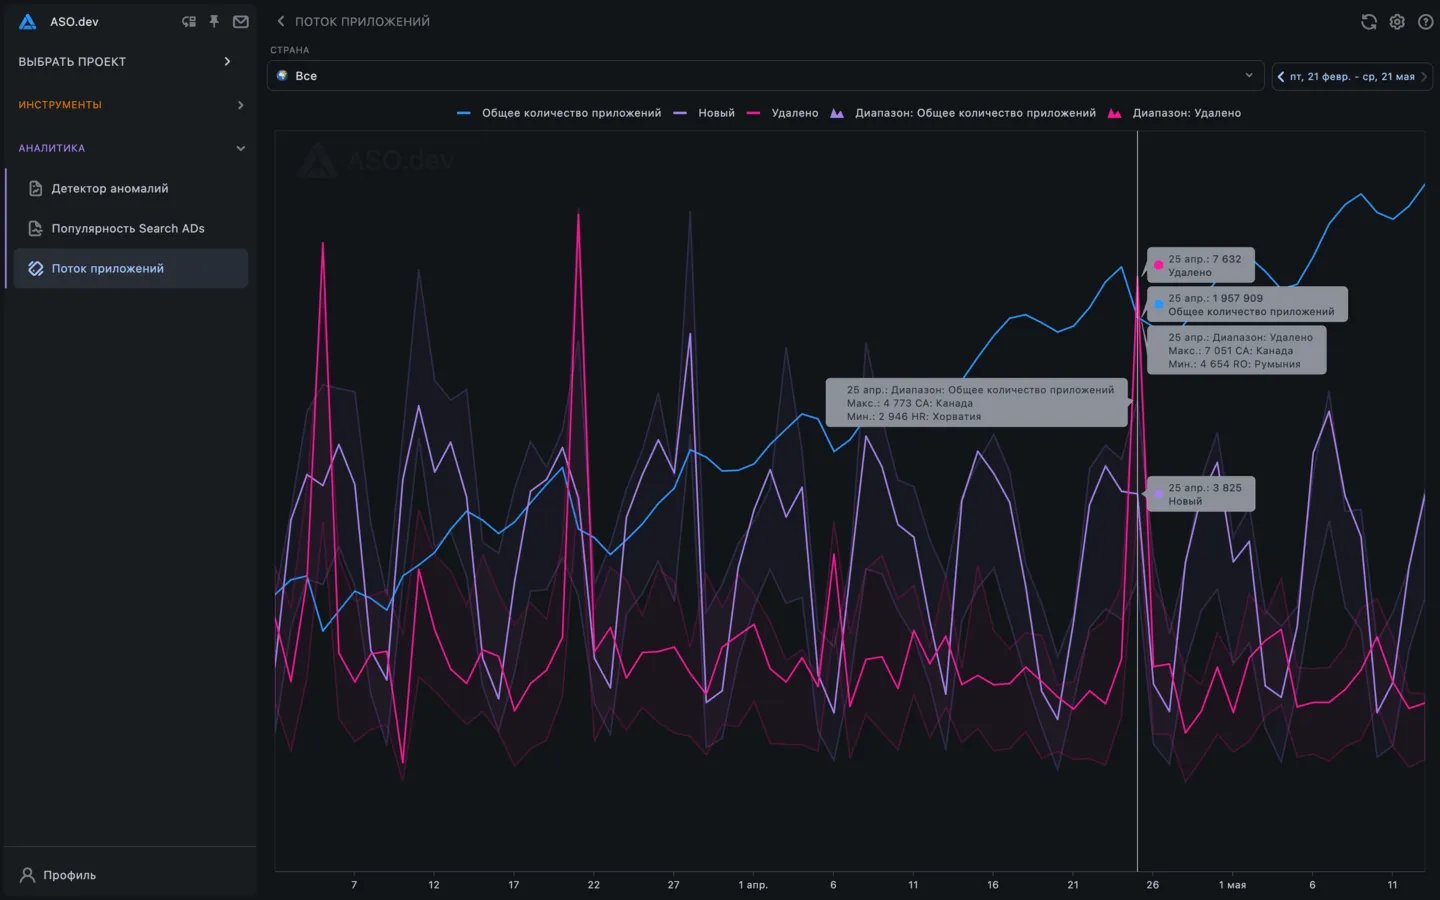This screenshot has width=1440, height=900.
Task: Toggle the 'Общее количество приложений' line series in legend
Action: coord(570,113)
